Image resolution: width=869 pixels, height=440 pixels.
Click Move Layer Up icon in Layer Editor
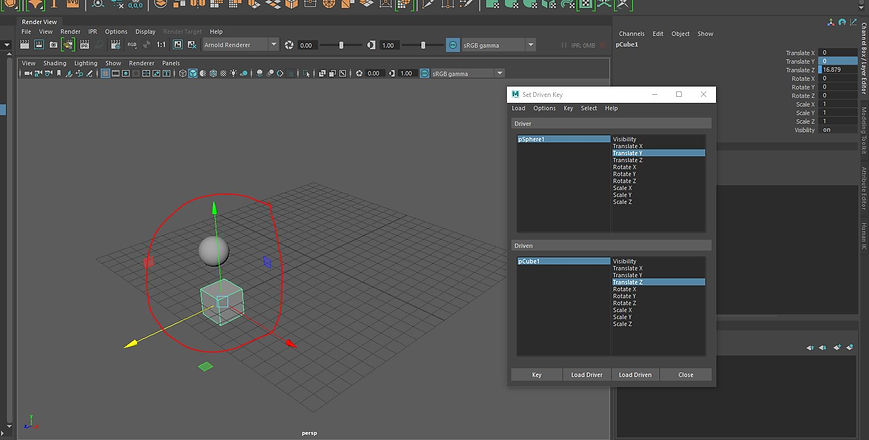pos(810,347)
